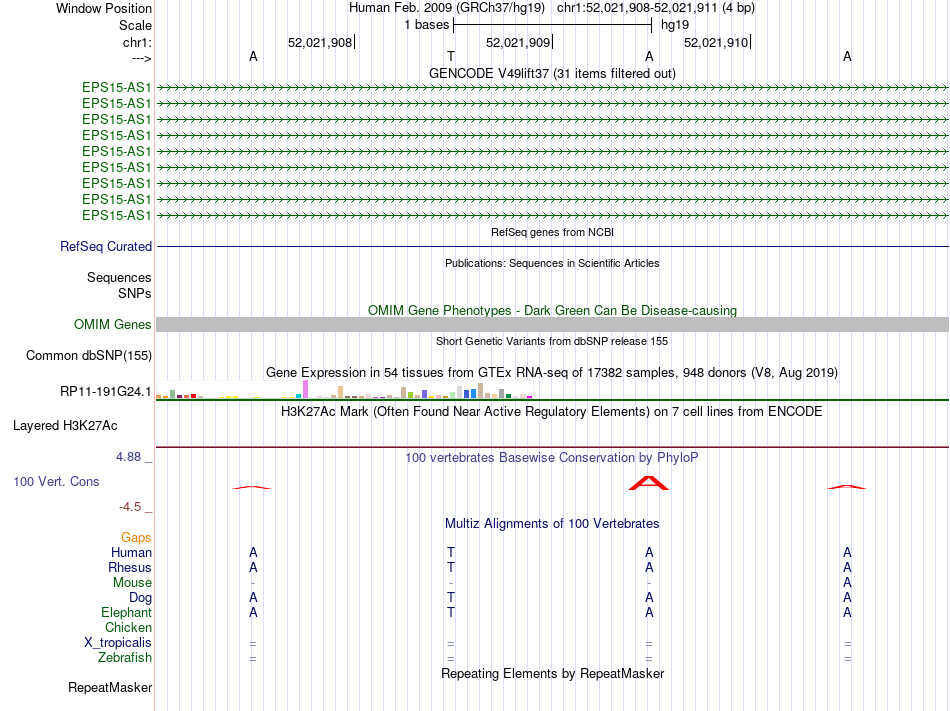Click the 4.88 conservation scale value
This screenshot has height=711, width=950.
(x=128, y=457)
